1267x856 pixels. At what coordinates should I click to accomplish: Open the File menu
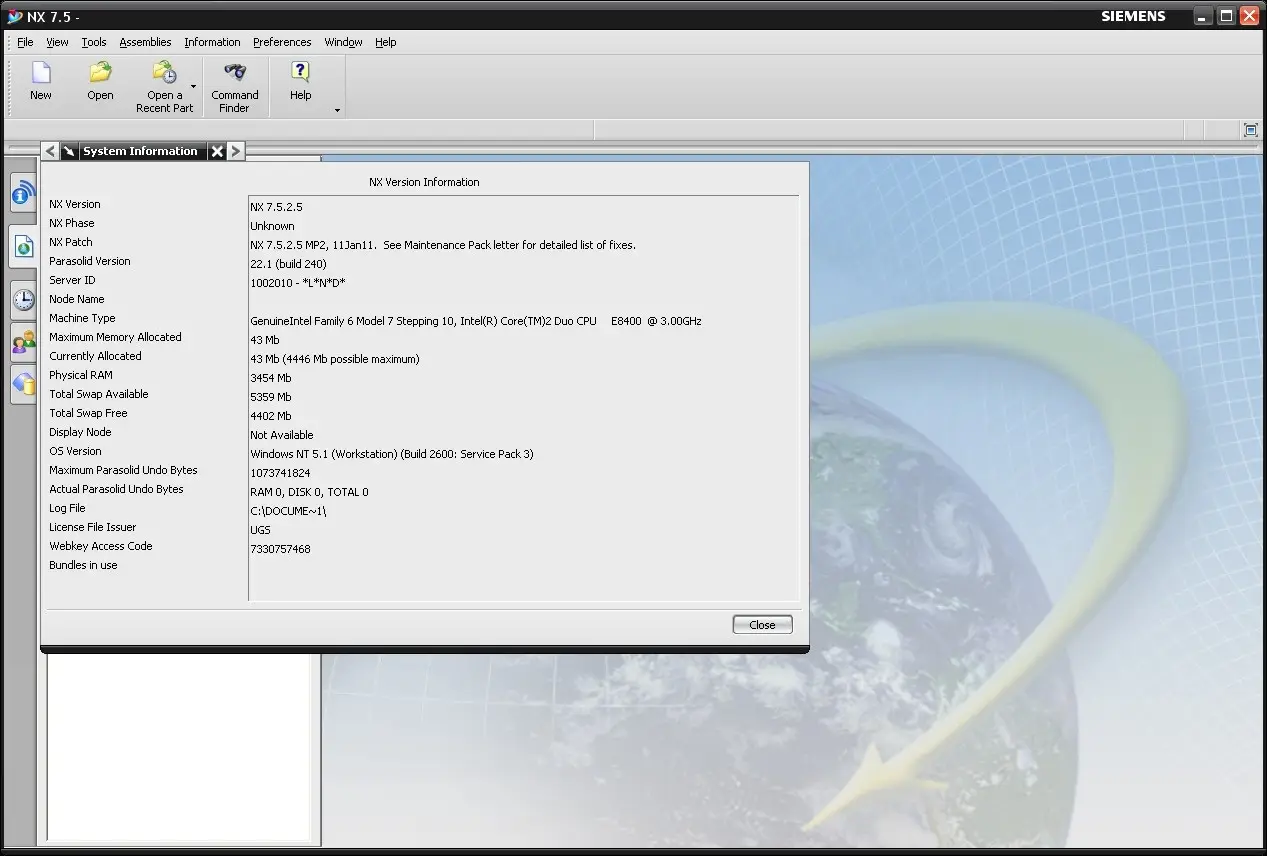tap(25, 42)
